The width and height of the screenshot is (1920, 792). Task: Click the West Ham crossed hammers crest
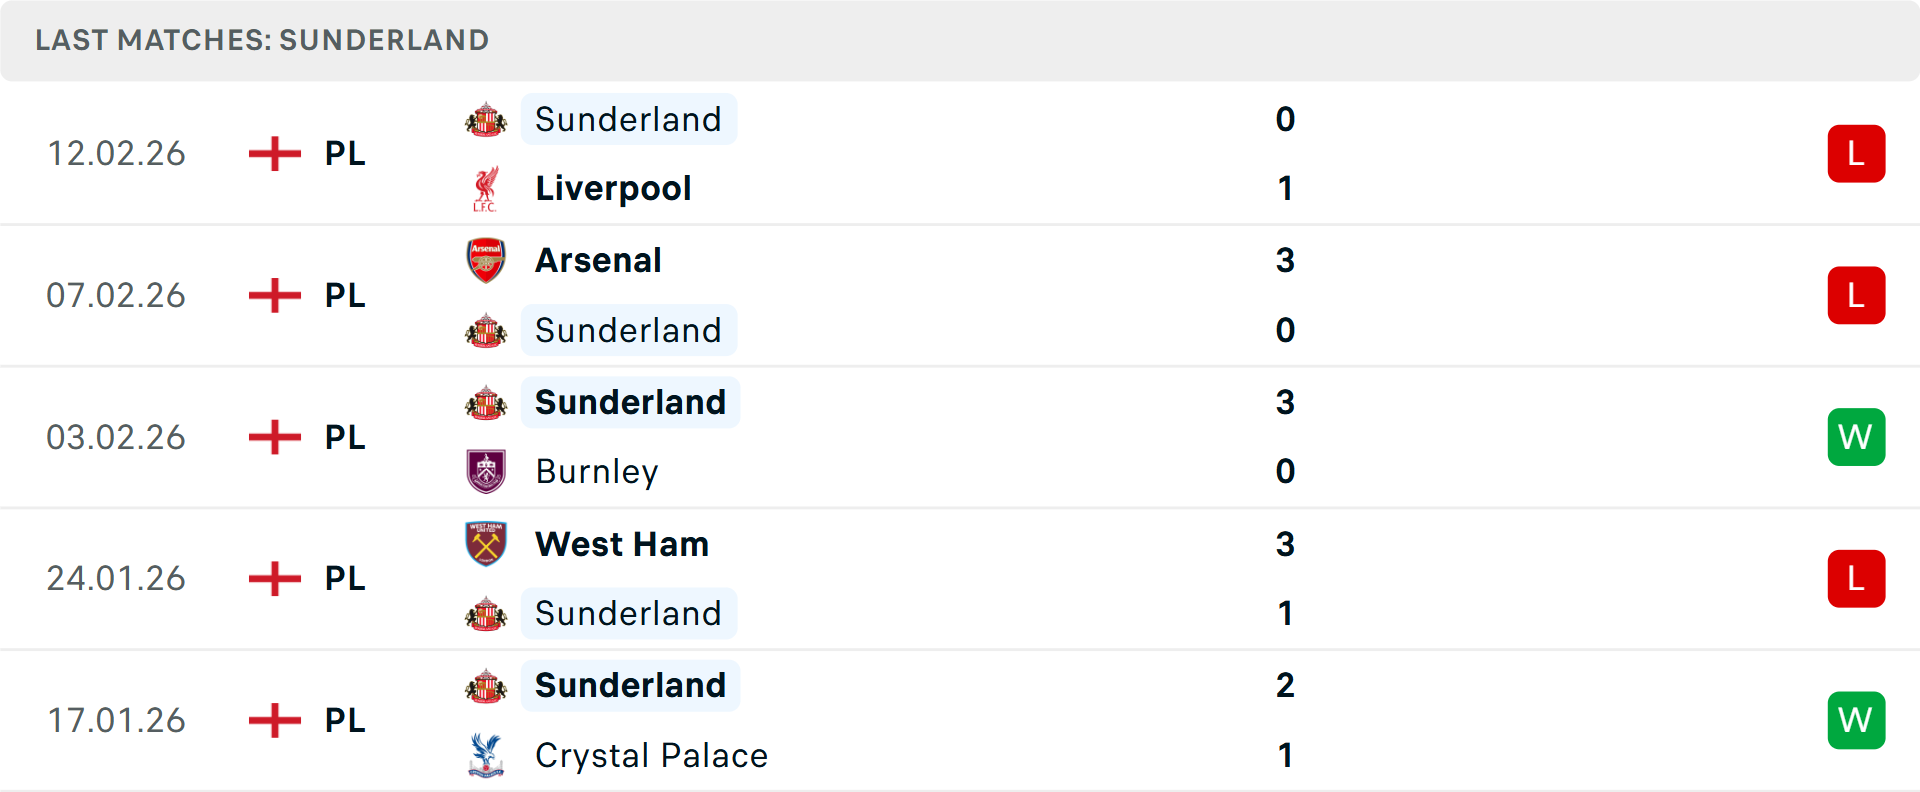point(486,544)
